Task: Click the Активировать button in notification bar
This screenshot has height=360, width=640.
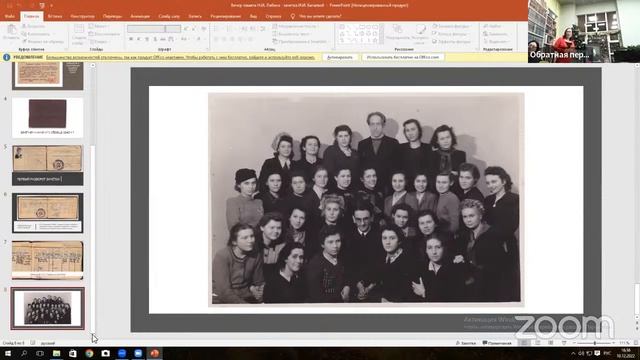Action: pos(340,58)
